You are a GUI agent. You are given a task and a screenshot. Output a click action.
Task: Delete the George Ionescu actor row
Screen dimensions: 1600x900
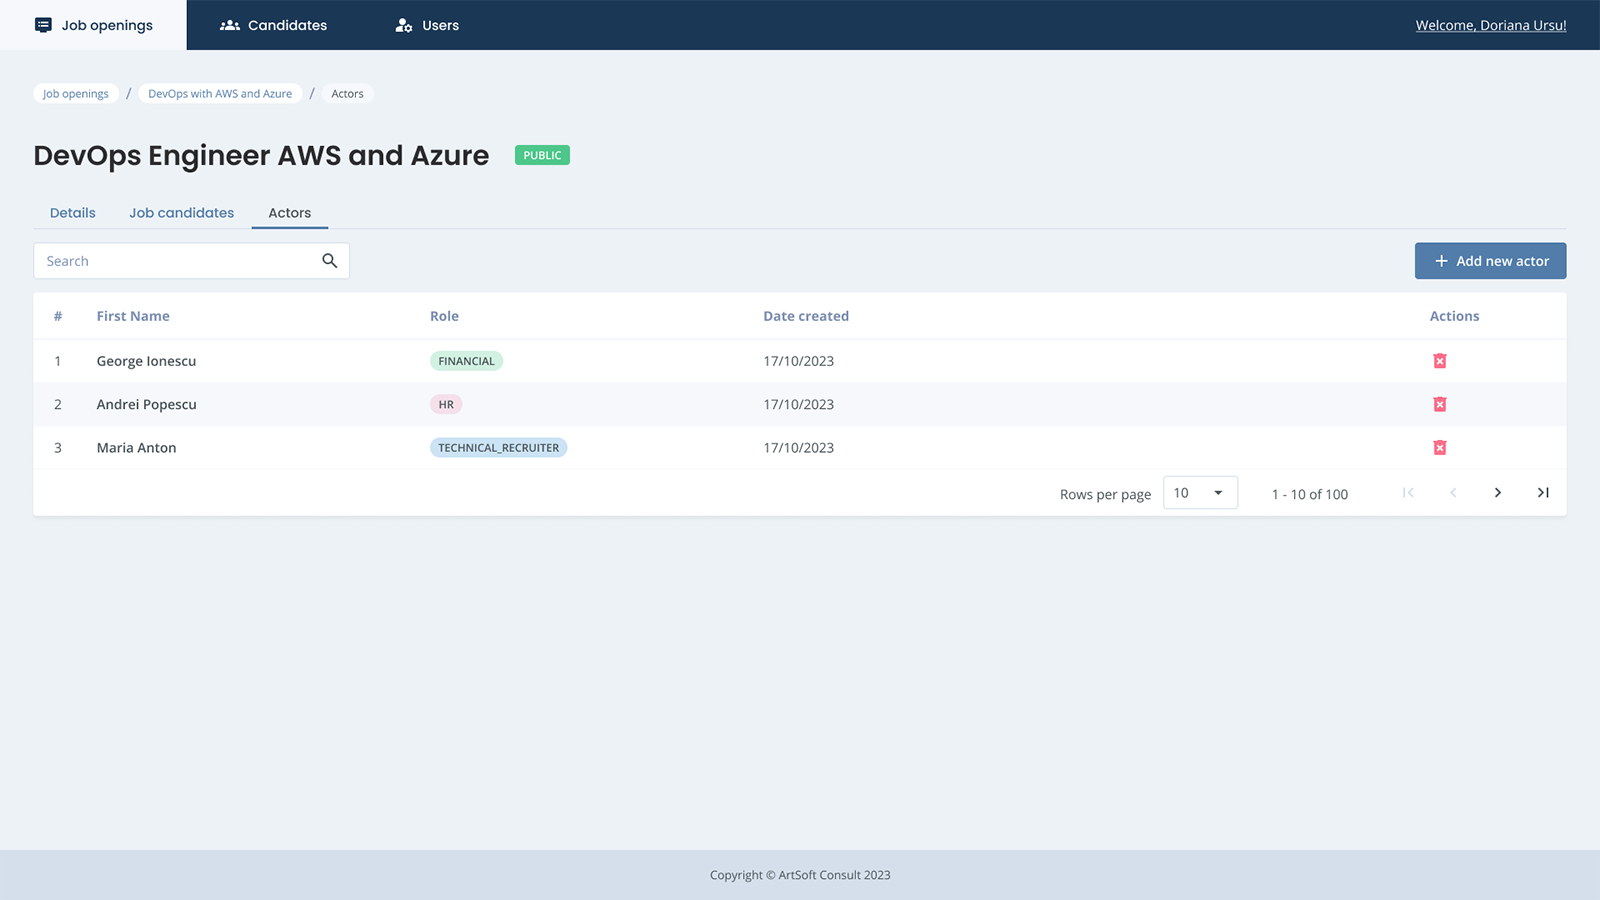[1440, 361]
